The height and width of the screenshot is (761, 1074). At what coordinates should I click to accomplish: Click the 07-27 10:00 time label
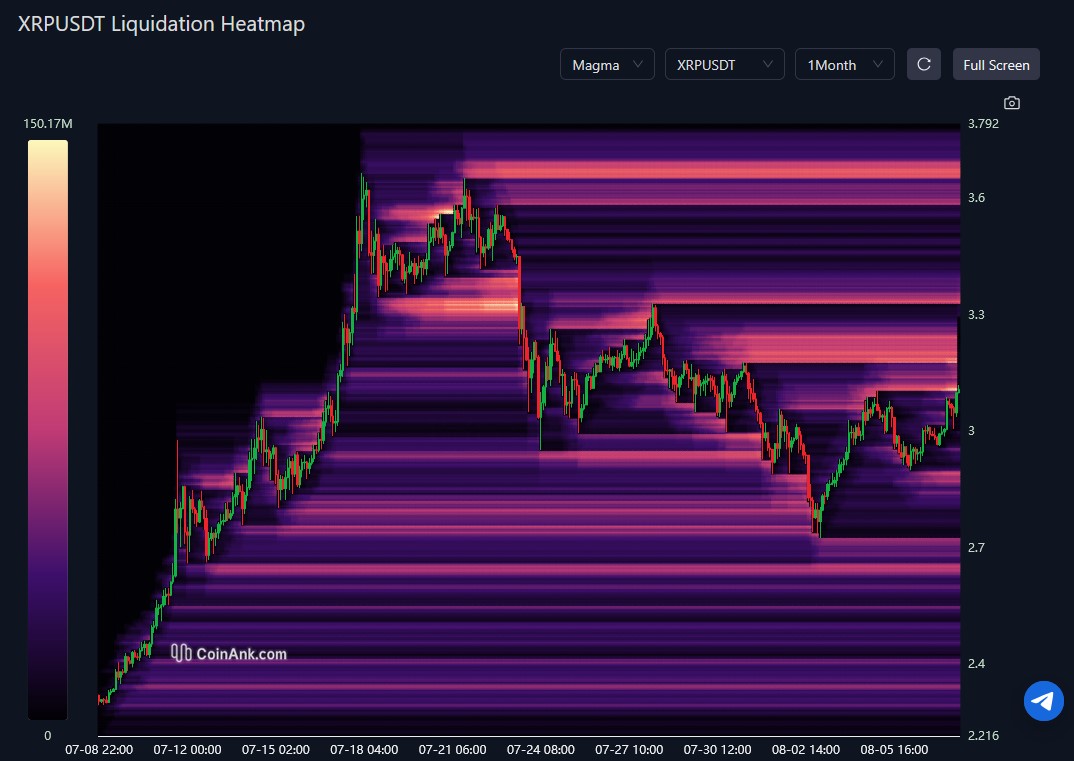(x=629, y=749)
